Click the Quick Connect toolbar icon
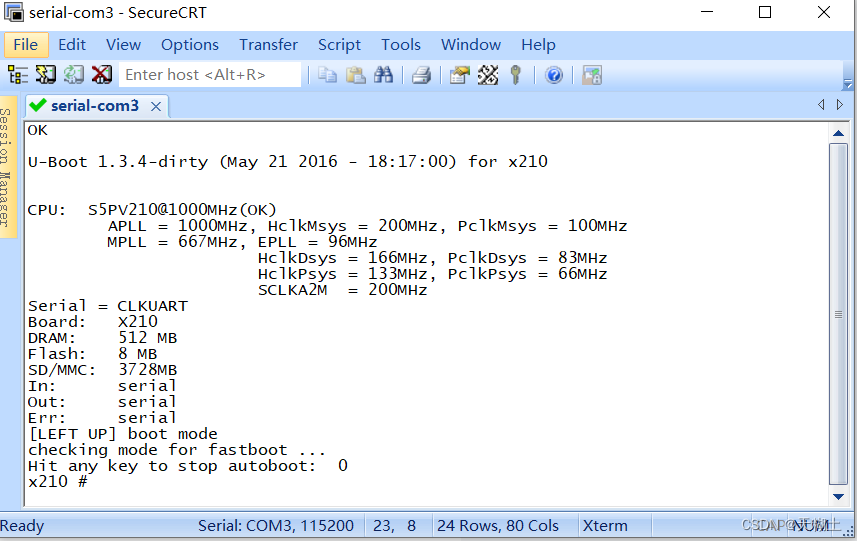Image resolution: width=857 pixels, height=541 pixels. pos(45,75)
